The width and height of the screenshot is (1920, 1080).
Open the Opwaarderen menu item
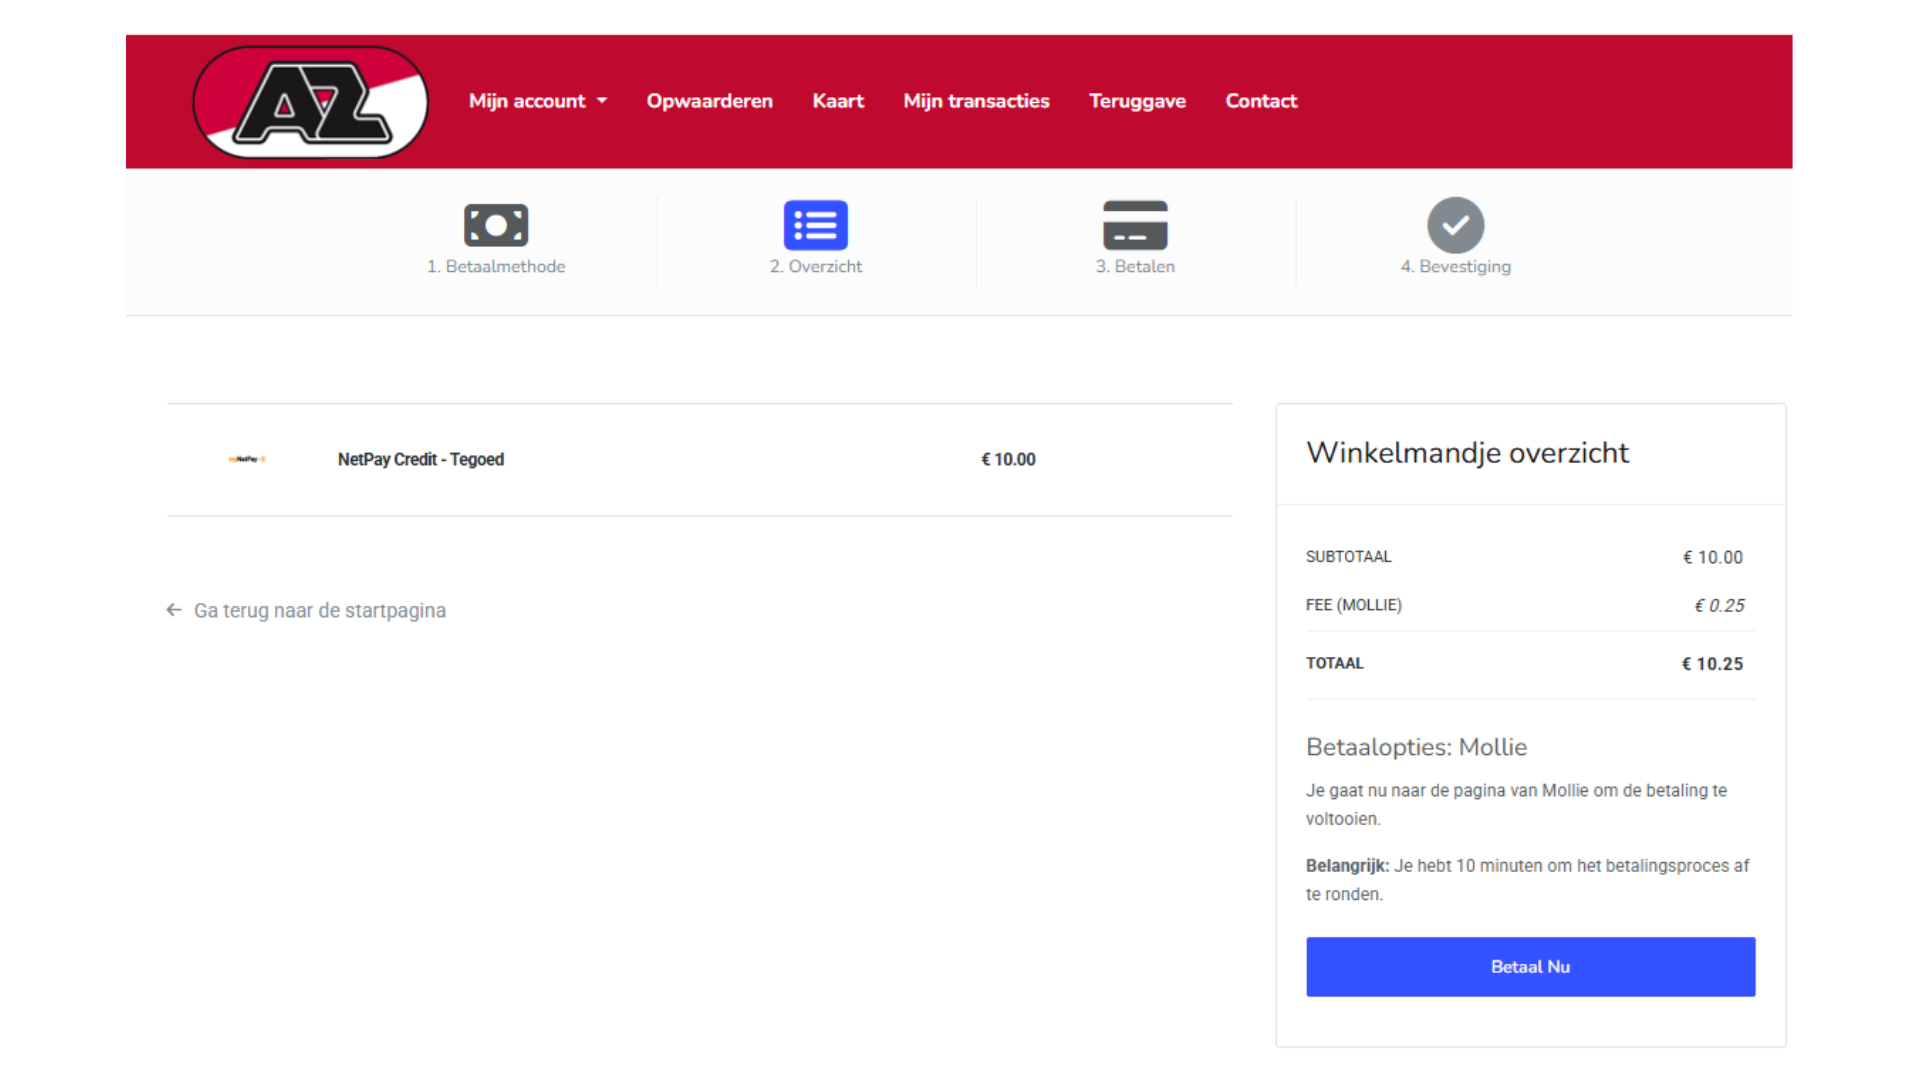tap(709, 101)
